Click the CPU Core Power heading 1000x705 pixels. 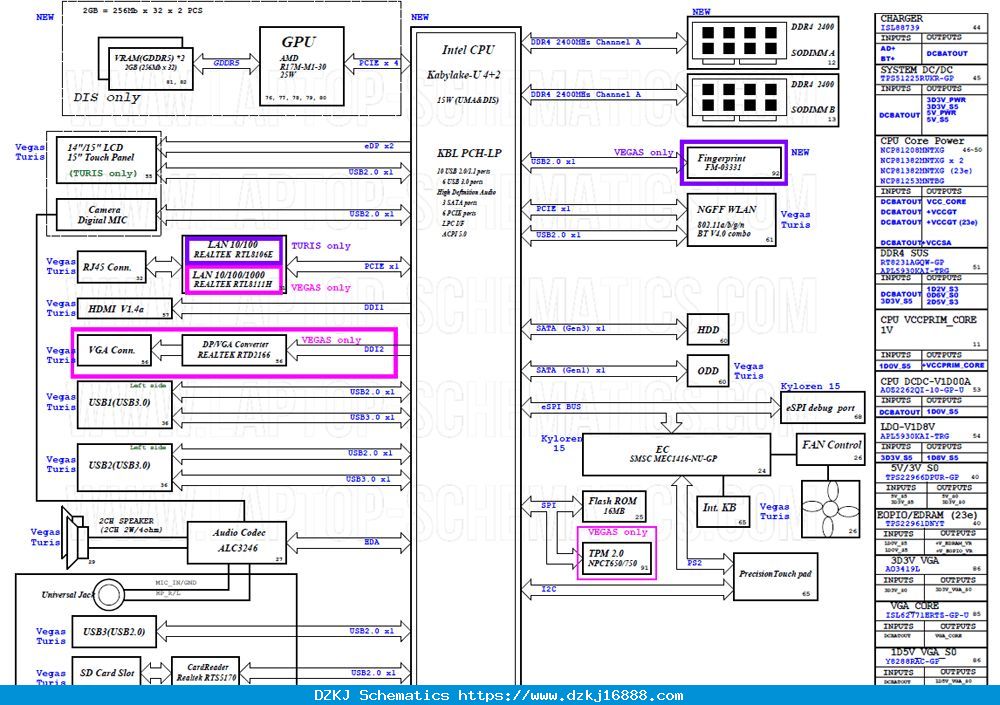[x=922, y=140]
